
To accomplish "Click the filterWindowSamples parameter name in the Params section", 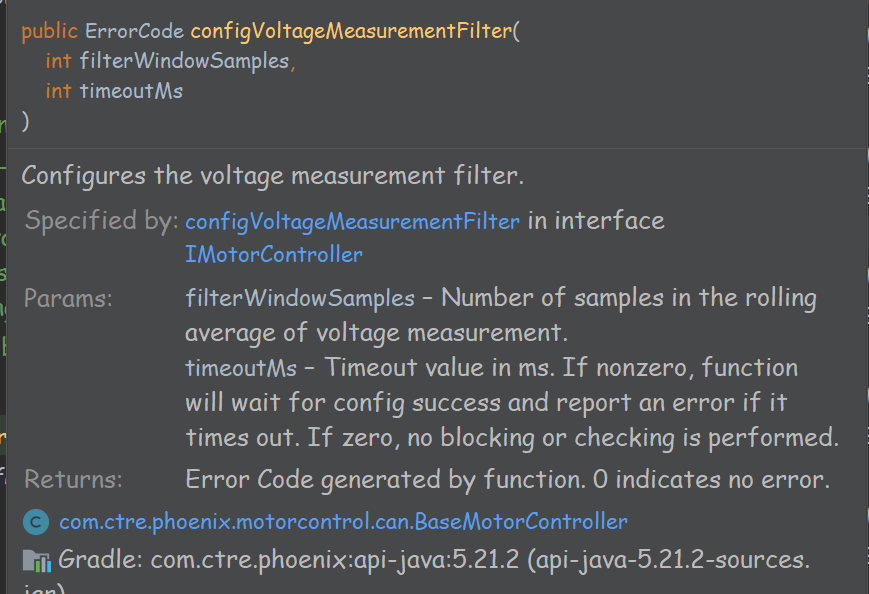I will click(x=300, y=298).
